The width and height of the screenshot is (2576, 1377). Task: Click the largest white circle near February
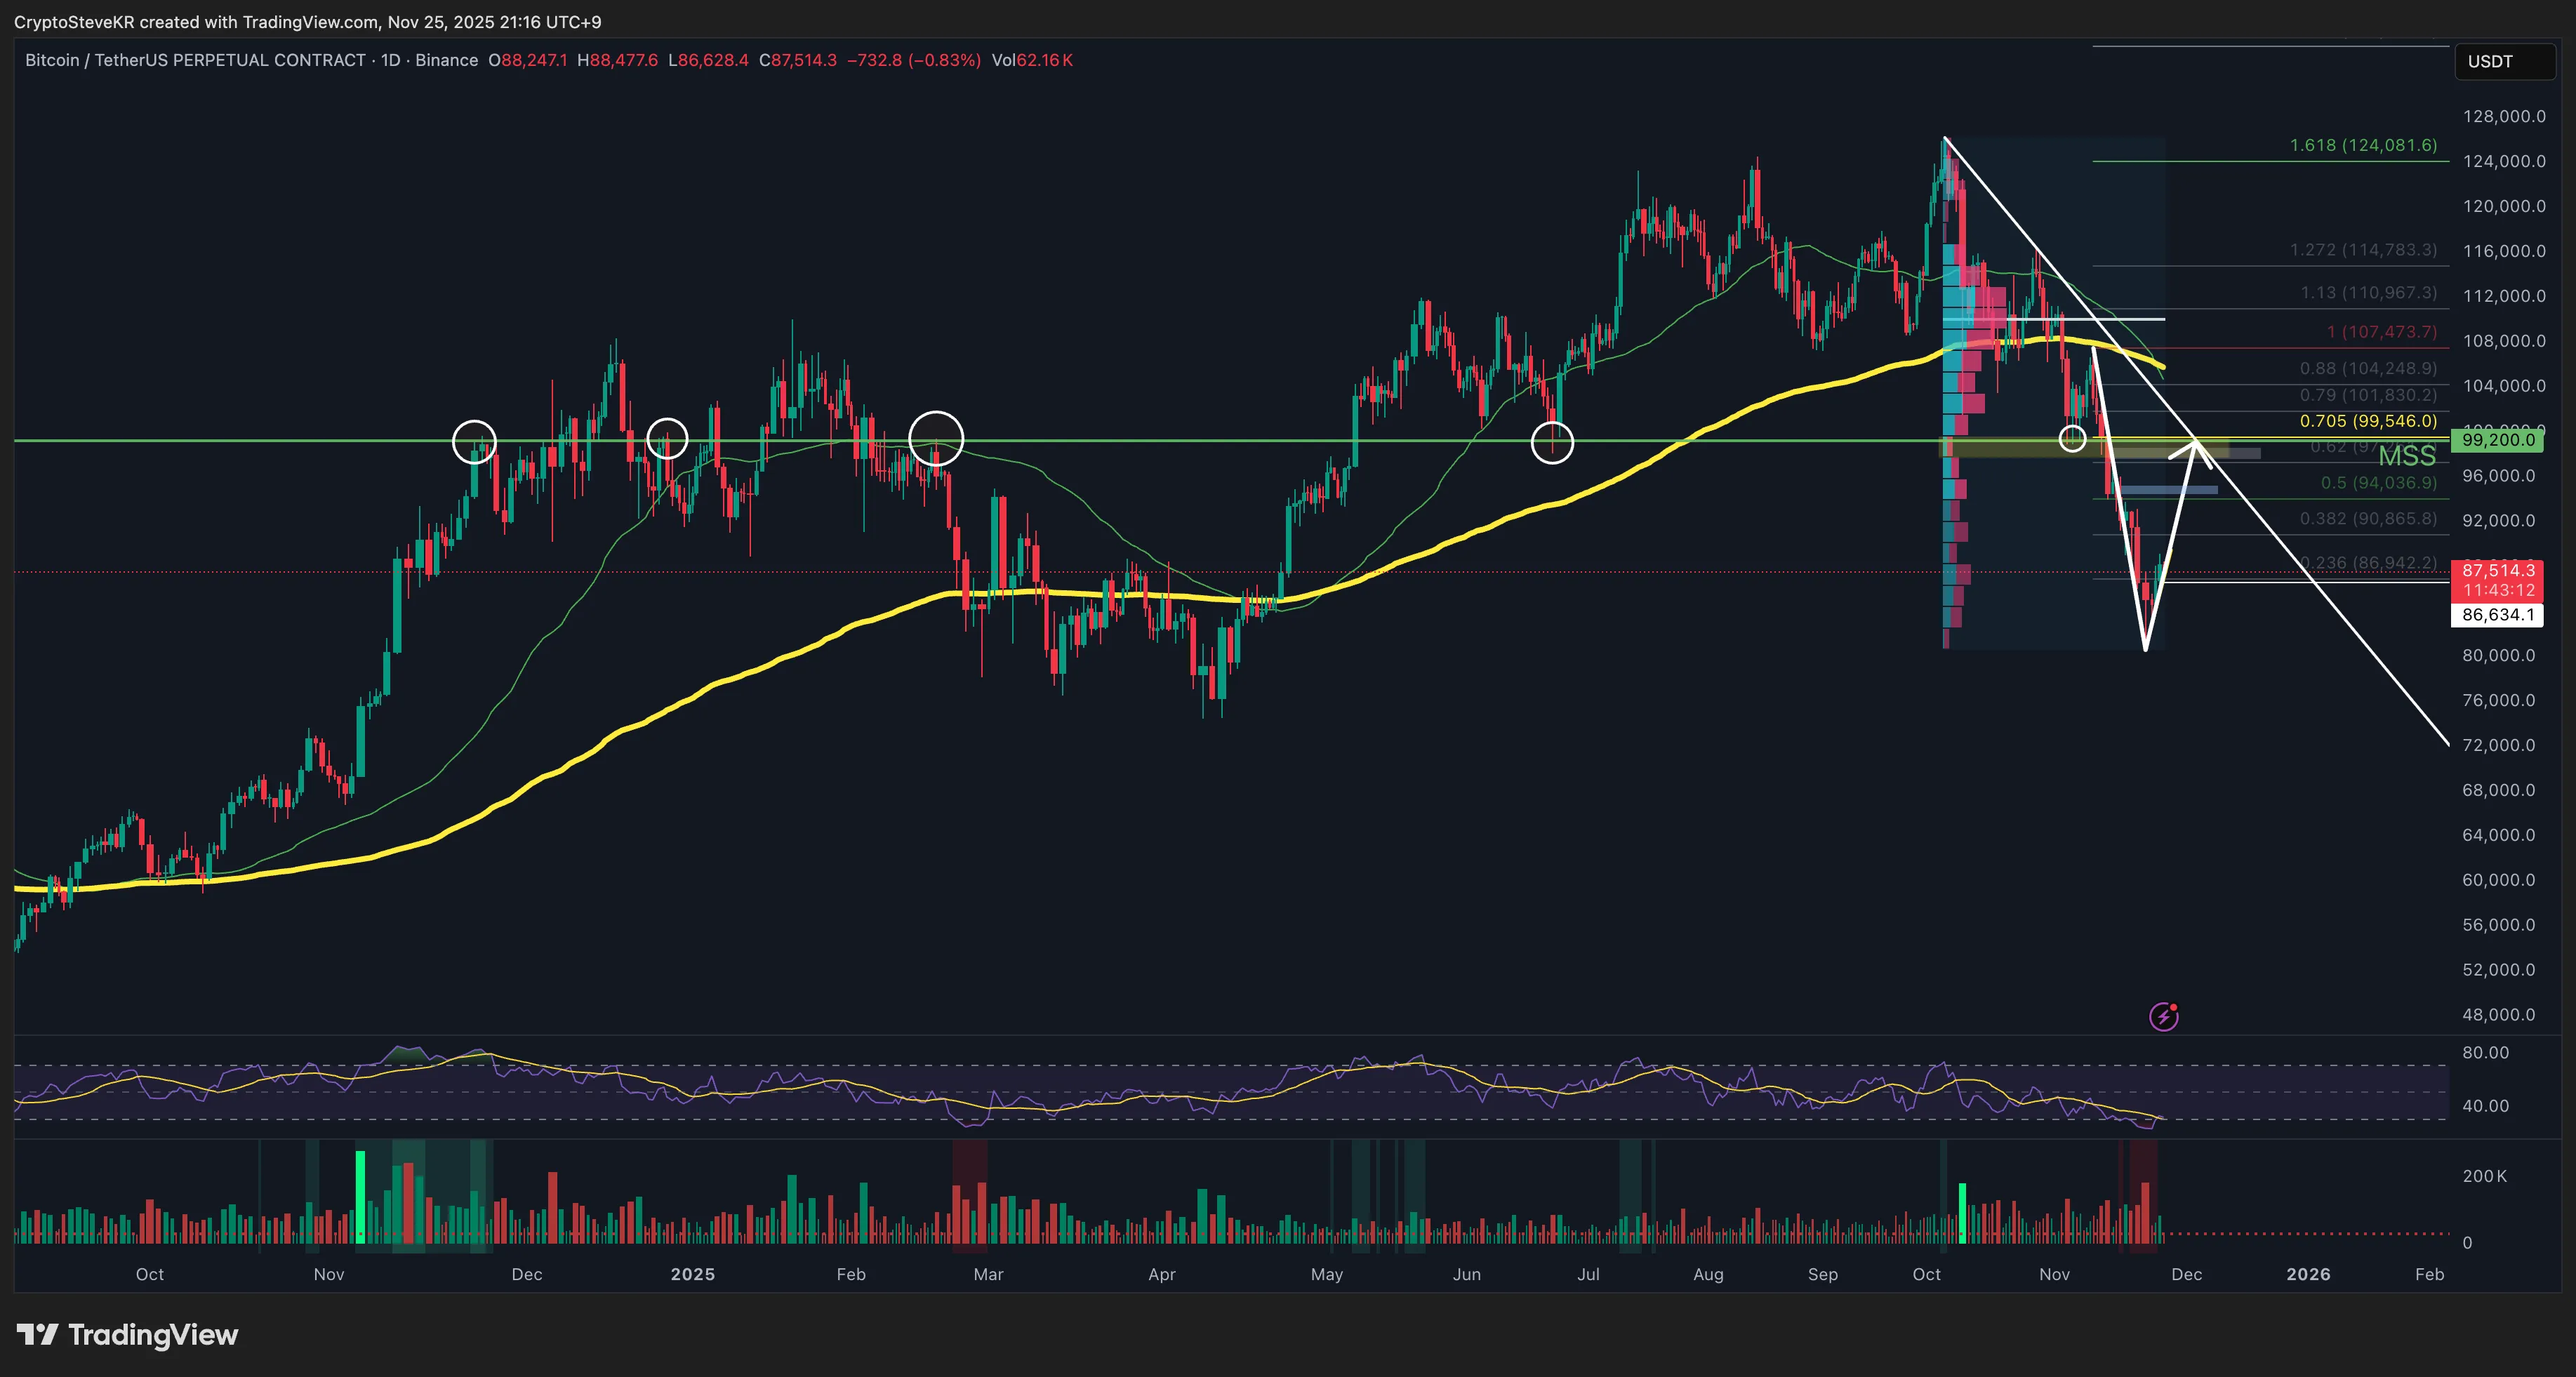pos(936,438)
